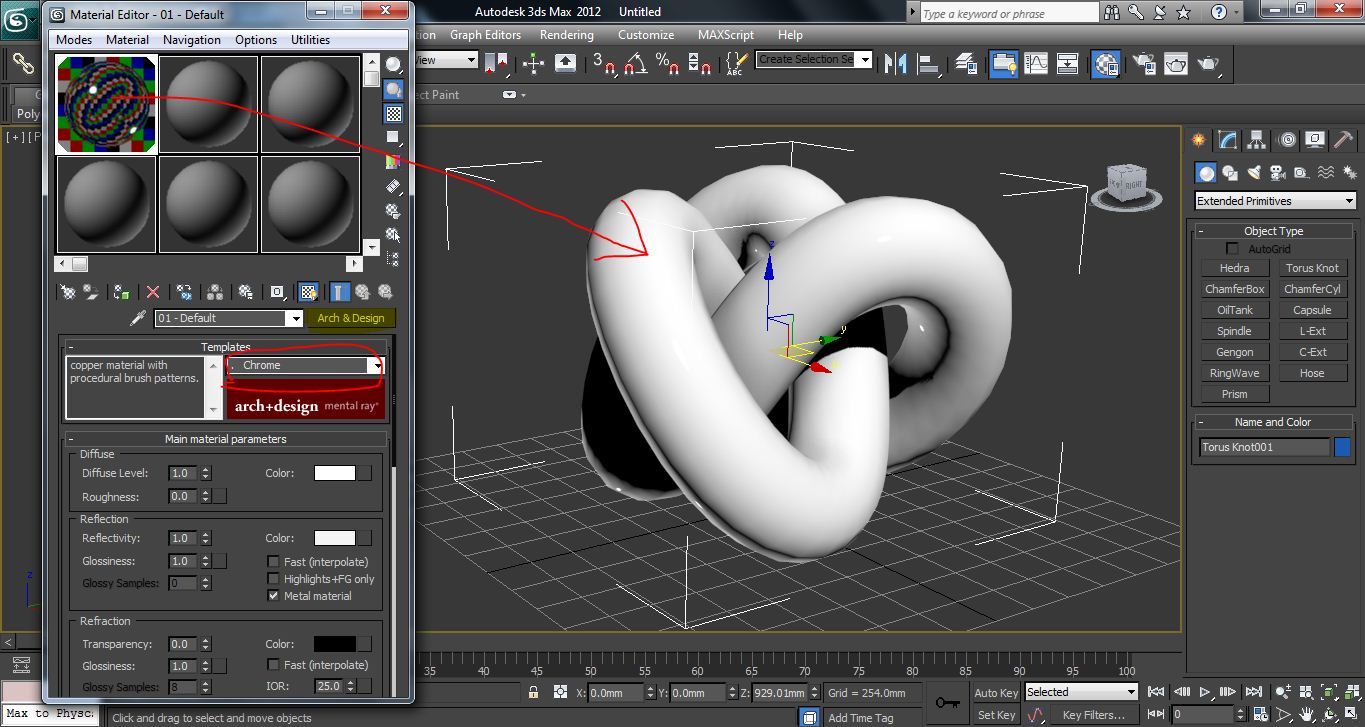Uncheck the Metal material checkbox
Image resolution: width=1365 pixels, height=727 pixels.
coord(274,595)
